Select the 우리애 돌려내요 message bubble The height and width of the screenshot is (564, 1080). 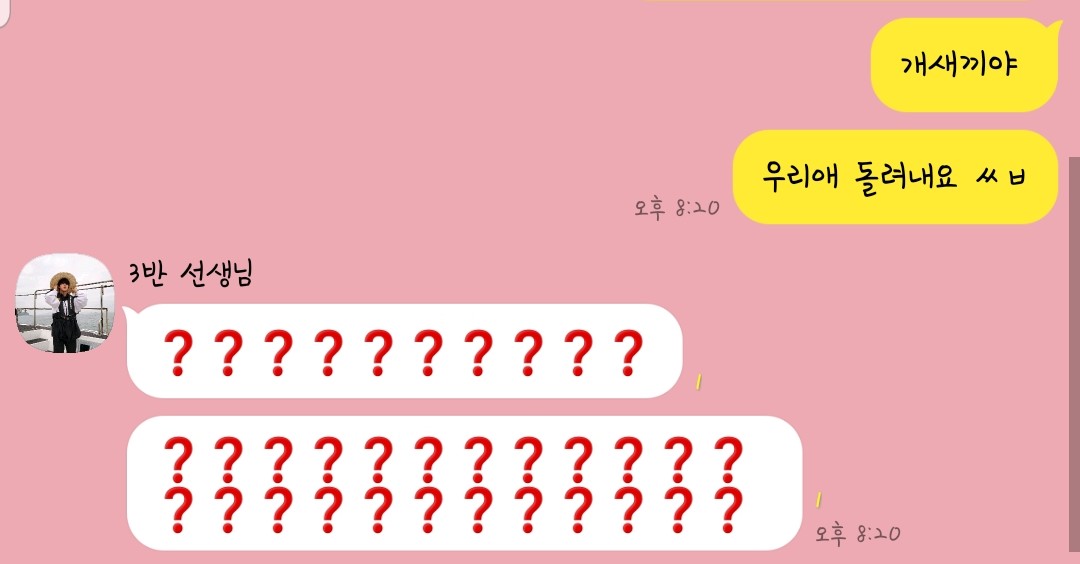pyautogui.click(x=895, y=177)
